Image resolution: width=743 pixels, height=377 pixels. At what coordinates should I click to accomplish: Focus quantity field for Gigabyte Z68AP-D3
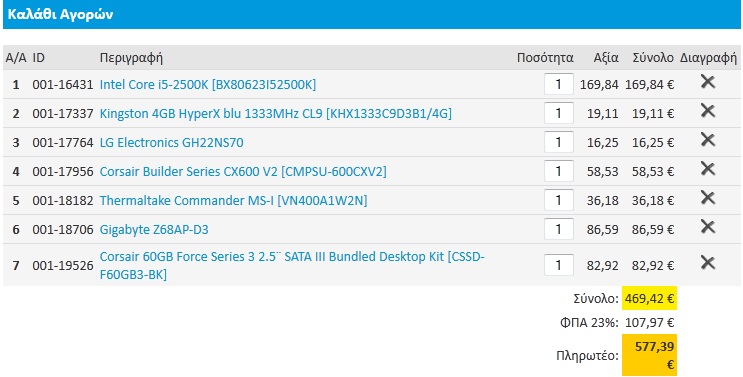click(x=559, y=229)
